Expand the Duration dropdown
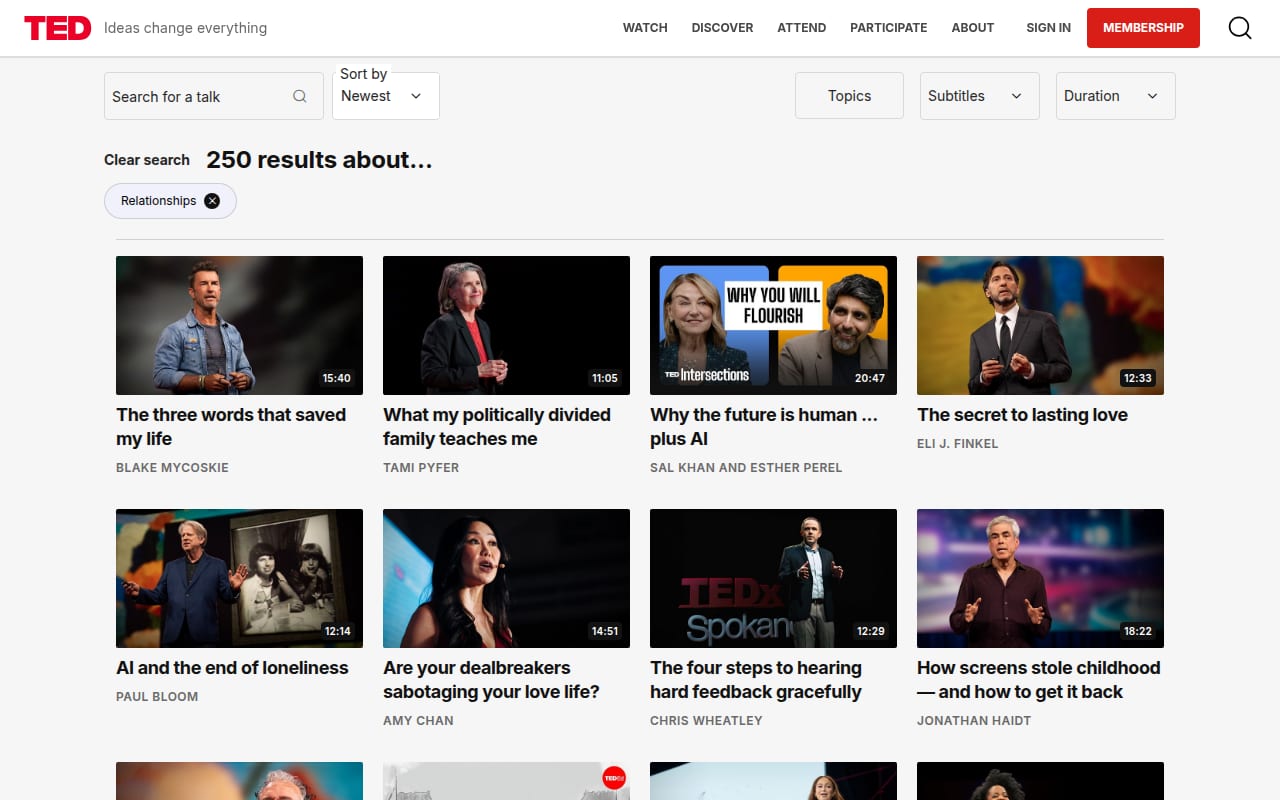Screen dimensions: 1280x800 point(1116,96)
